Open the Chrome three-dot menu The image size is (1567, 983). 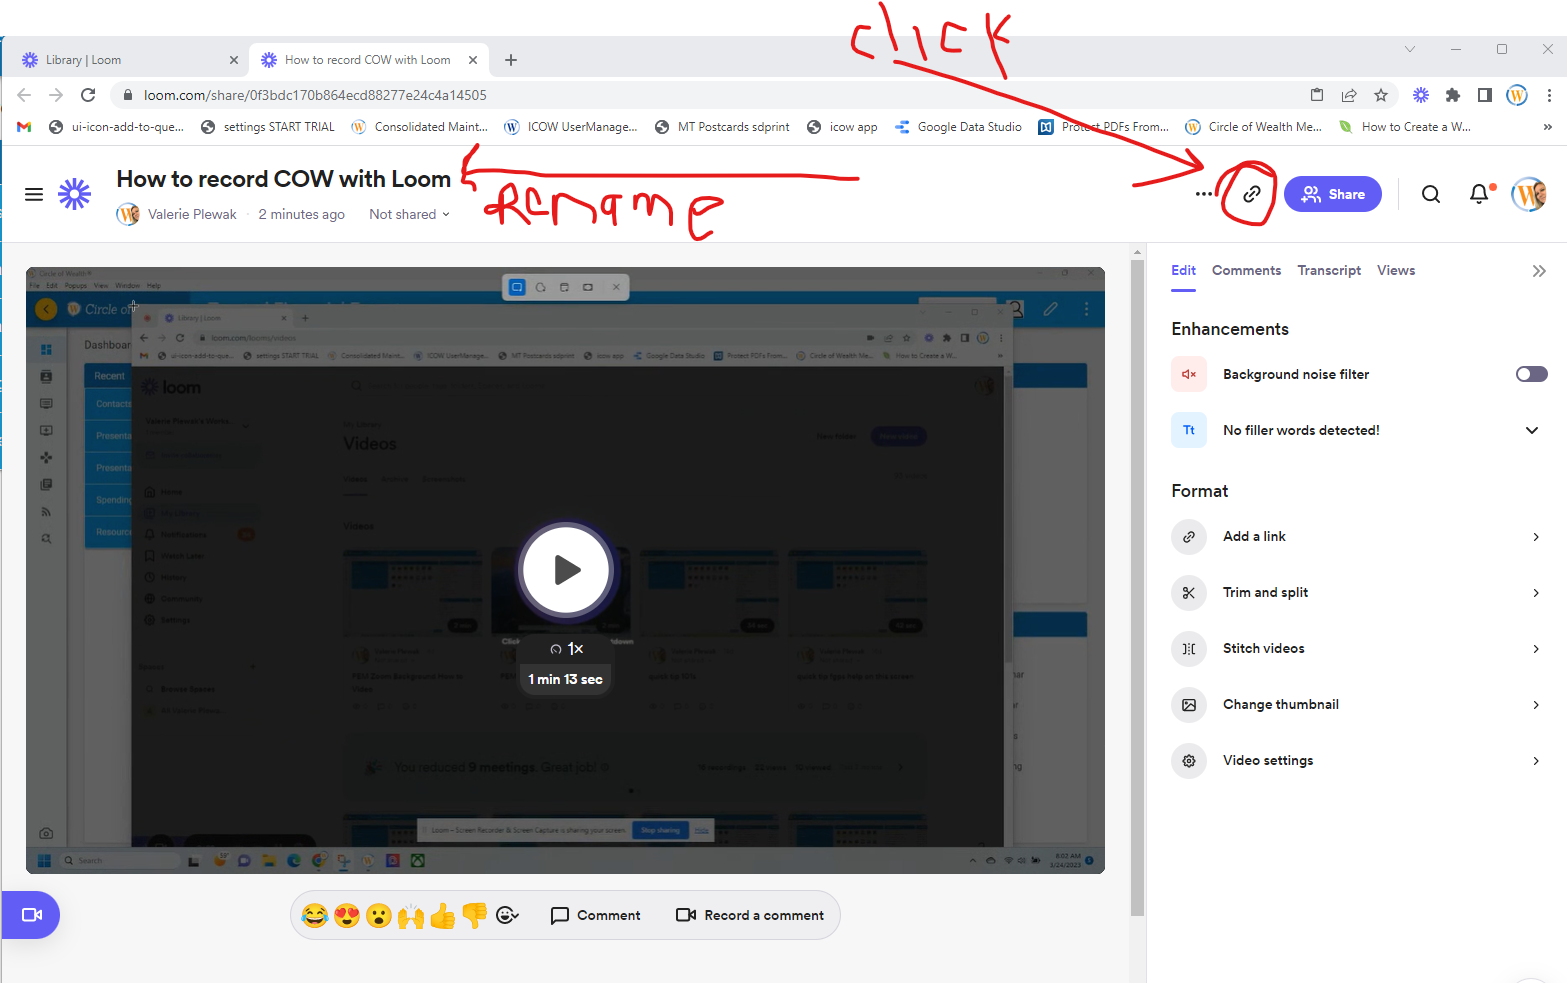(1549, 95)
